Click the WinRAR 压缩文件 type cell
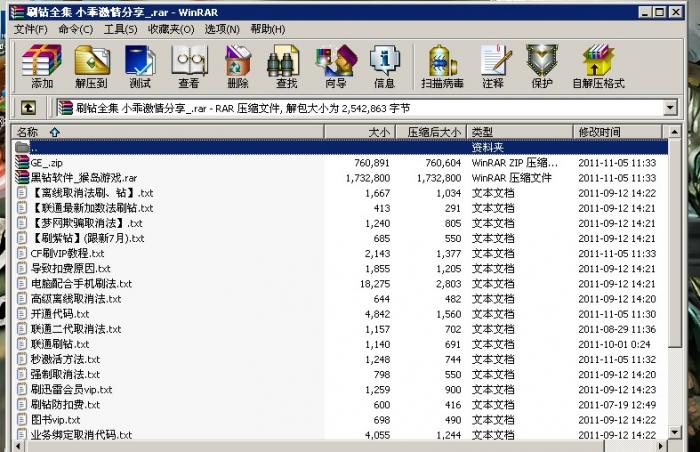This screenshot has height=452, width=700. point(512,178)
